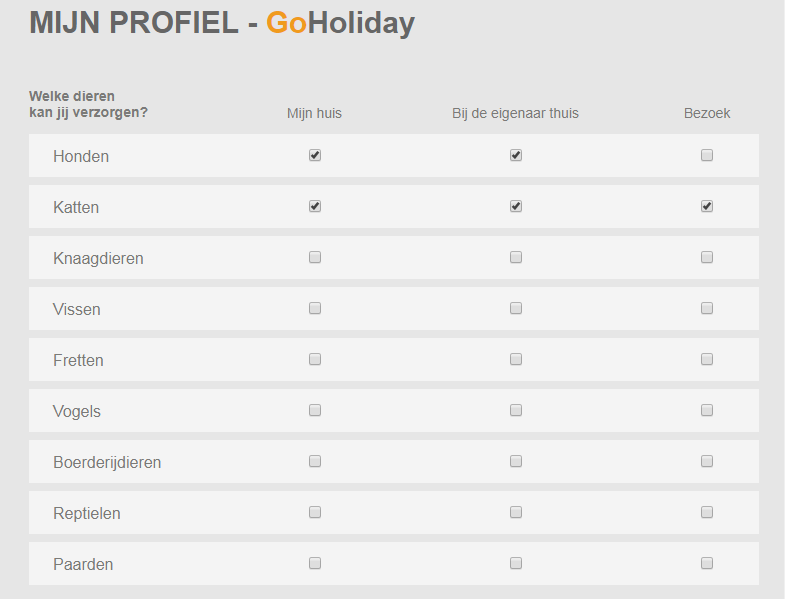Check Knaagdieren Bezoek box
This screenshot has width=785, height=599.
[707, 257]
